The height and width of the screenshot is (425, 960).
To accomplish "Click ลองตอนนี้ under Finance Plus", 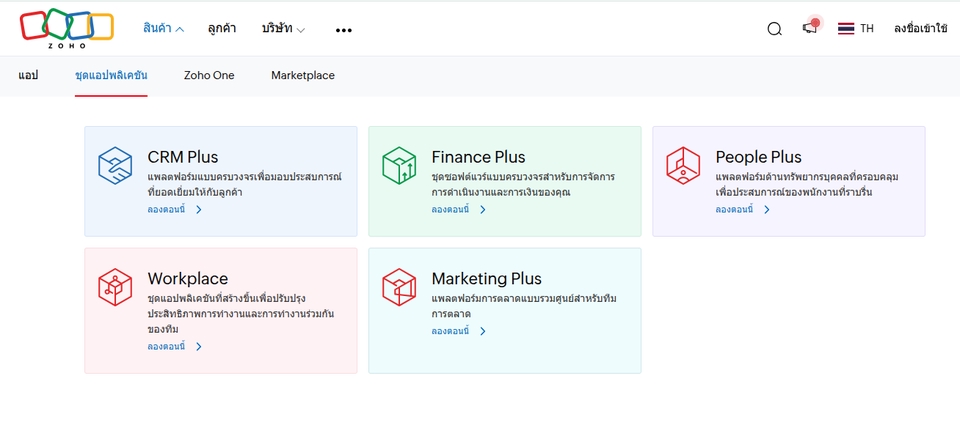I will pyautogui.click(x=450, y=209).
